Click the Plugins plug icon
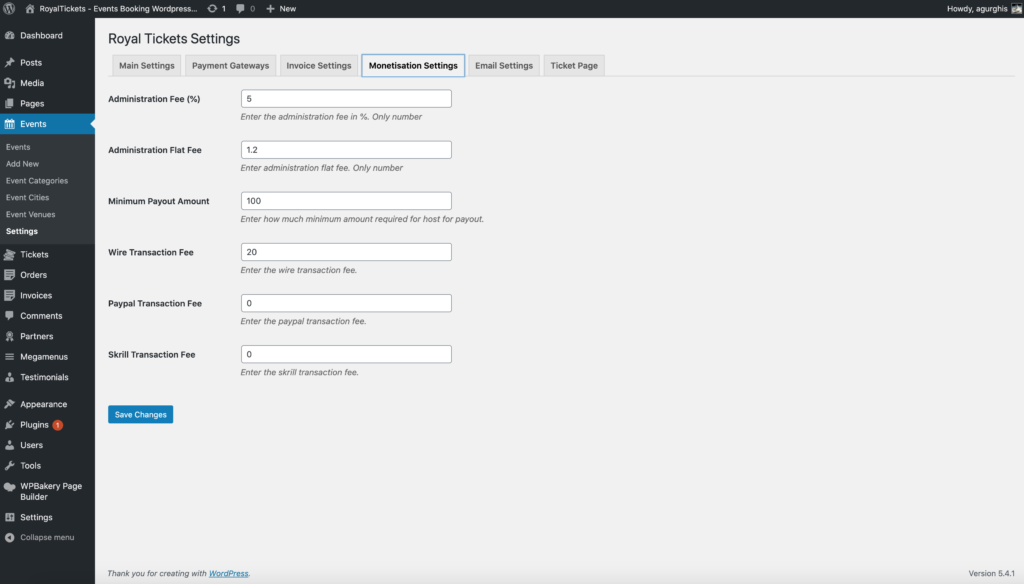Viewport: 1024px width, 584px height. point(10,425)
